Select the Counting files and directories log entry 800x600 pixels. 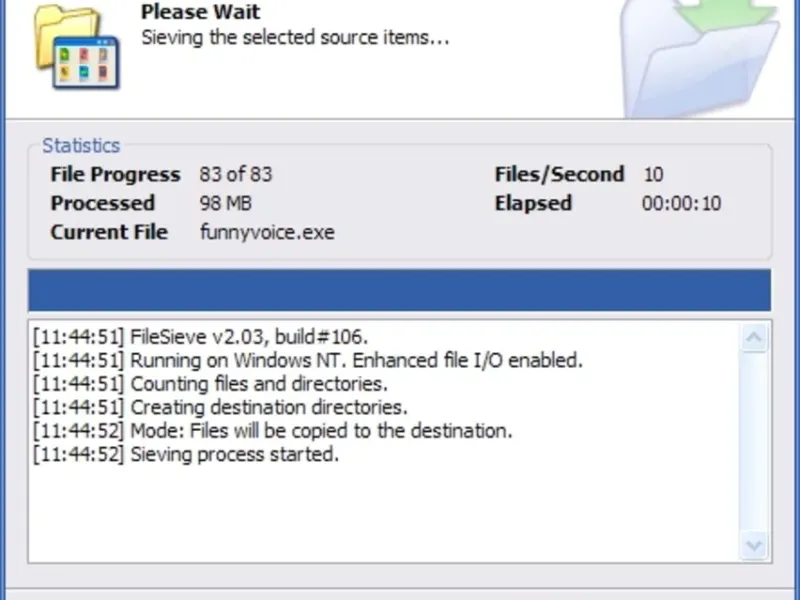[209, 384]
